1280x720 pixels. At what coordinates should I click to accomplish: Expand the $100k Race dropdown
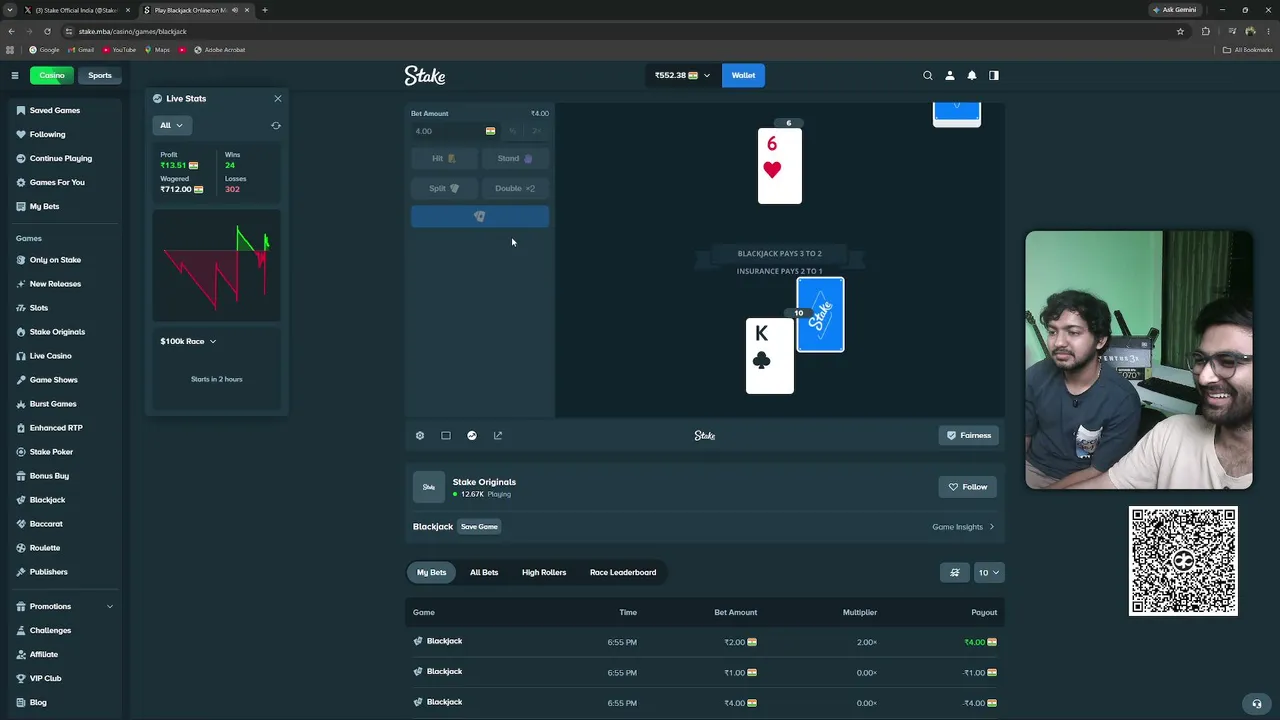[188, 341]
